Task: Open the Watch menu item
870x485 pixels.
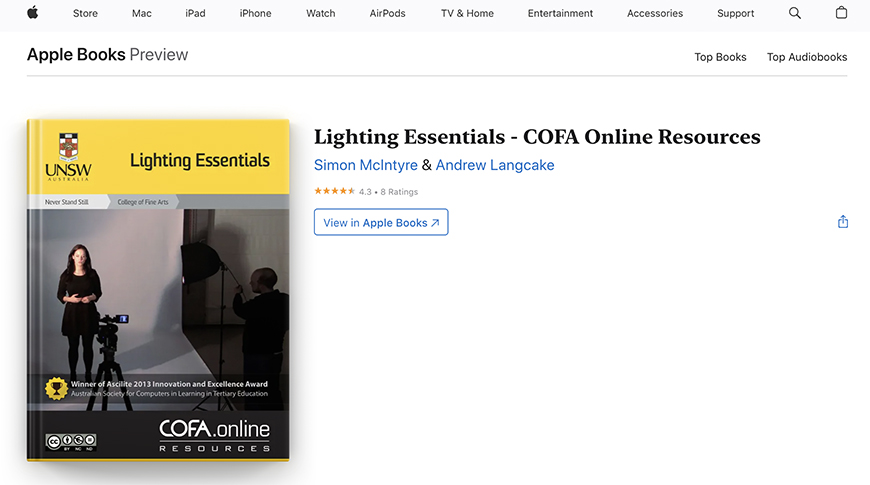Action: [321, 13]
